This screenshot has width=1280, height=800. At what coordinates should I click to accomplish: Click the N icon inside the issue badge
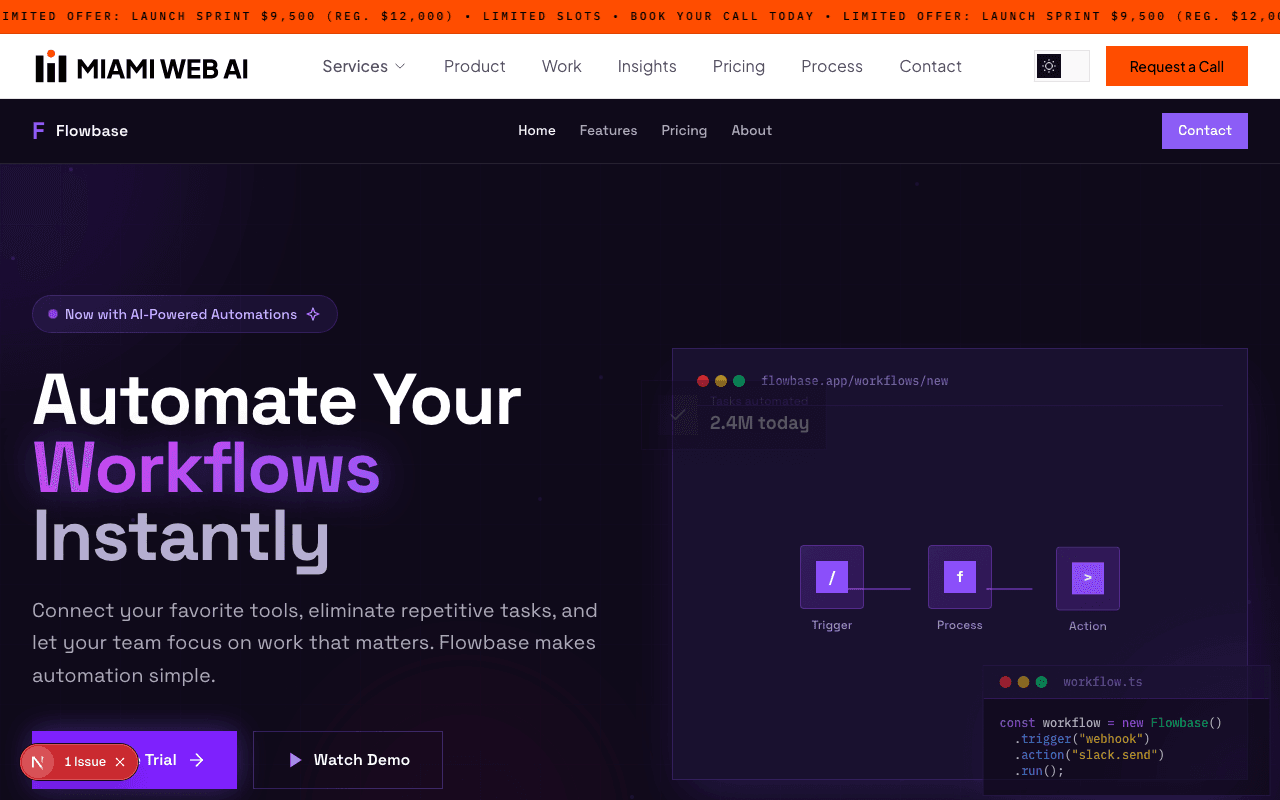click(x=38, y=762)
